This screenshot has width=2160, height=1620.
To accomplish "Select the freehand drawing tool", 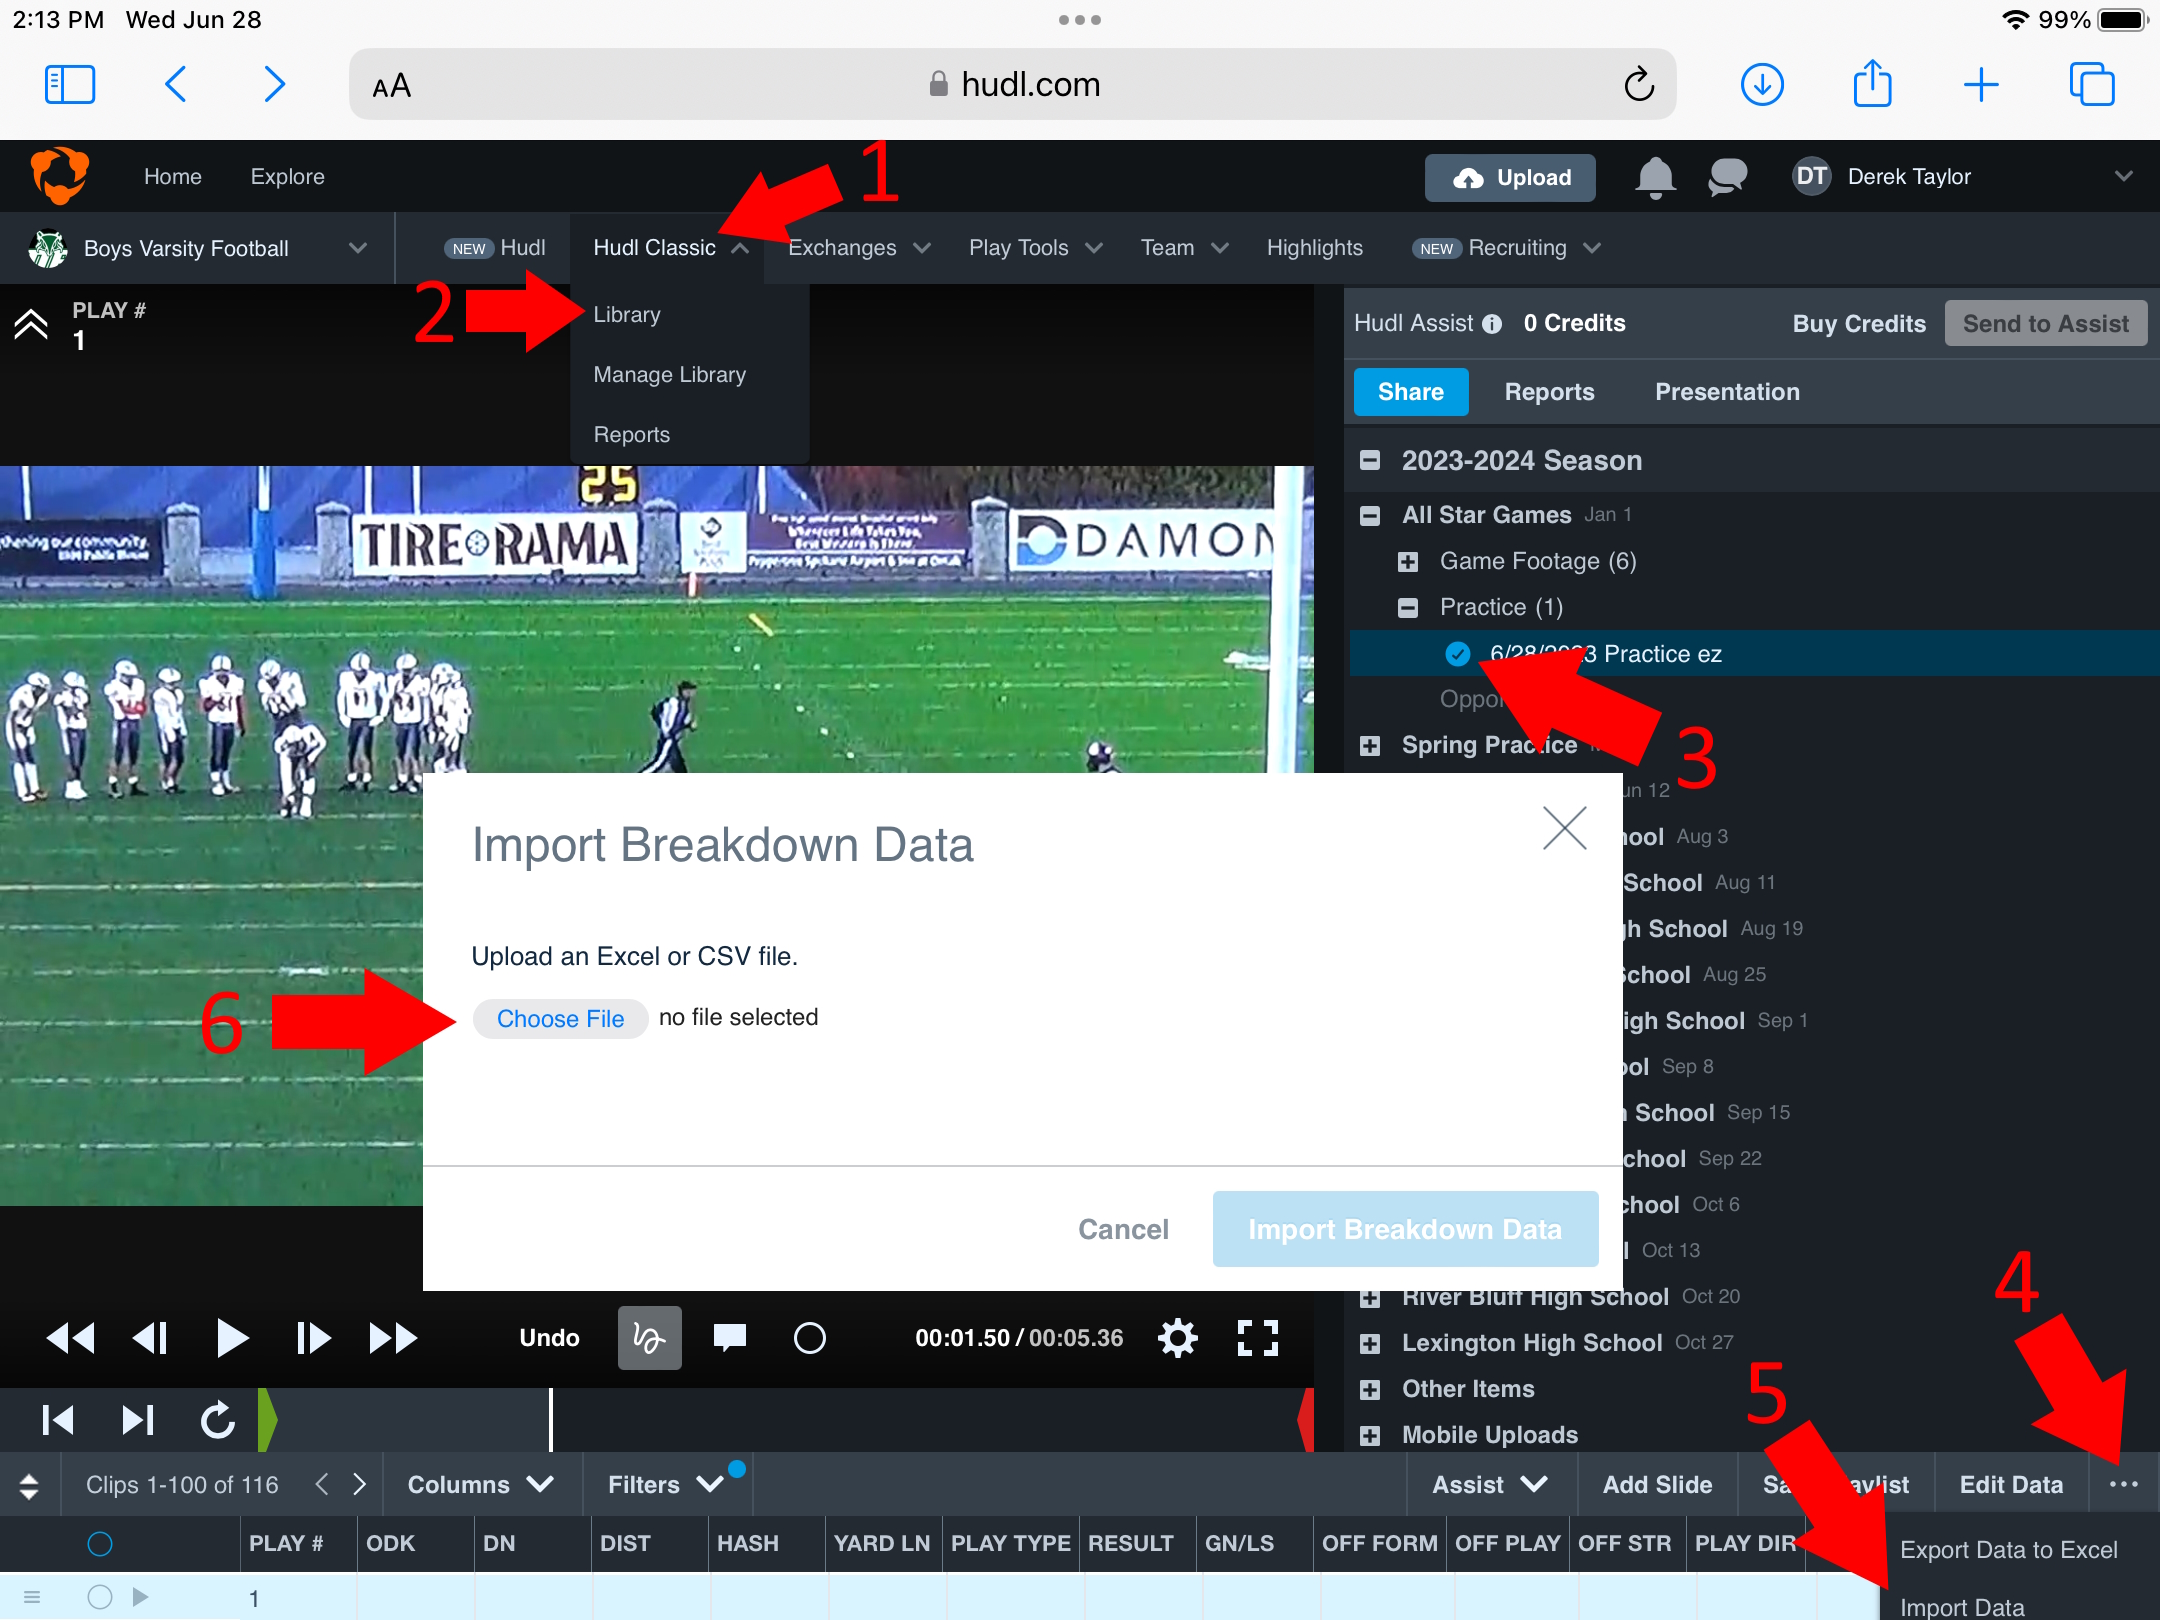I will (x=650, y=1338).
